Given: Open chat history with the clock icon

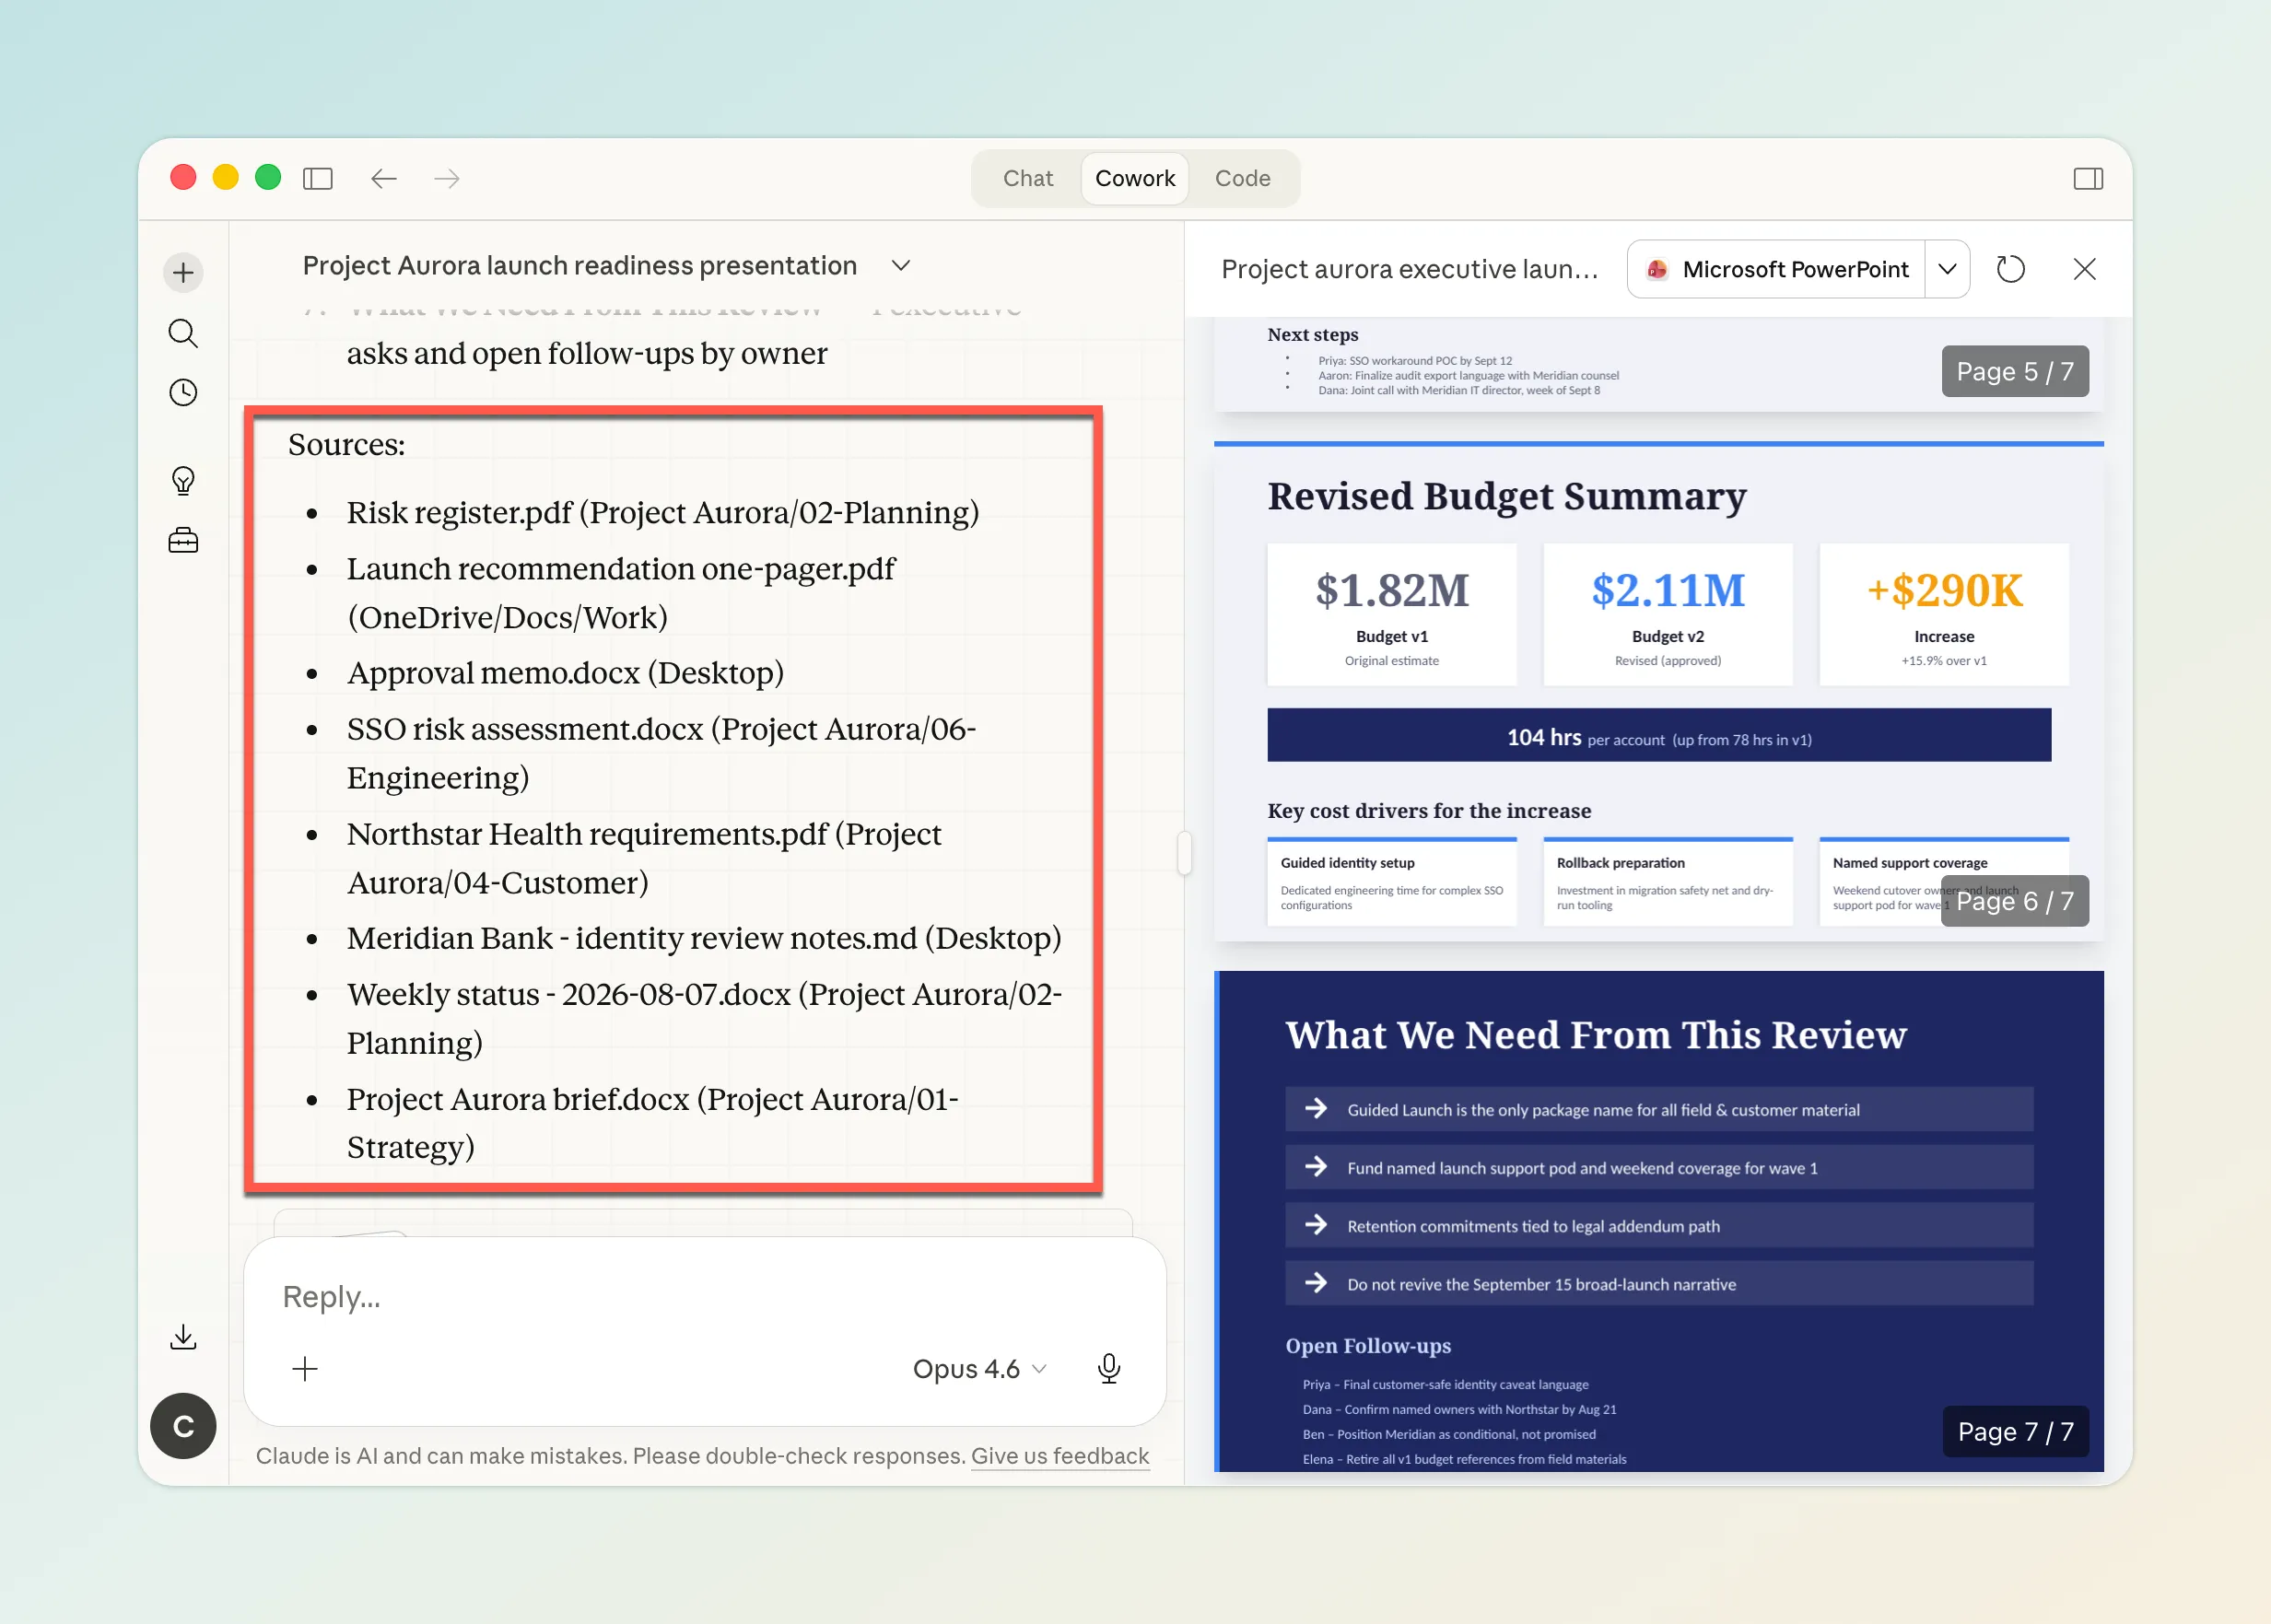Looking at the screenshot, I should click(183, 392).
